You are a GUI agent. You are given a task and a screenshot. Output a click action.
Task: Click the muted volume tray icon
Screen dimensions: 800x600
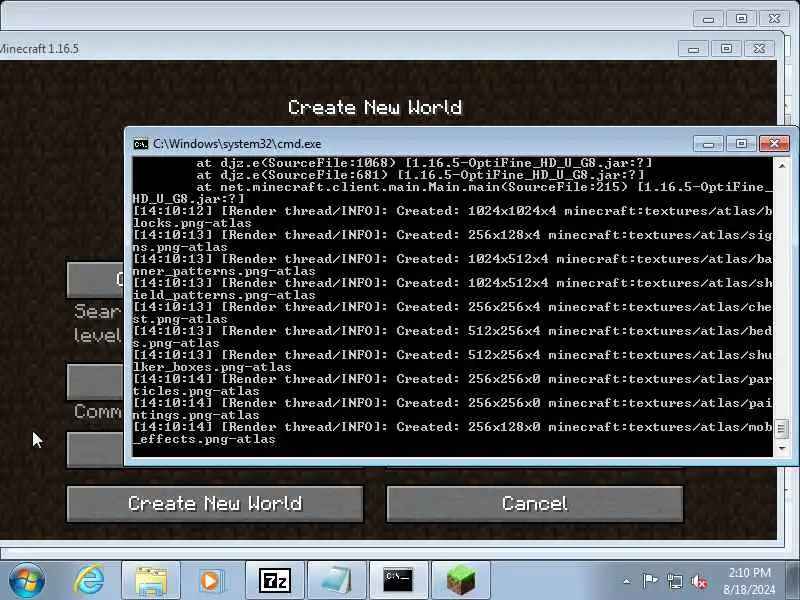click(699, 581)
